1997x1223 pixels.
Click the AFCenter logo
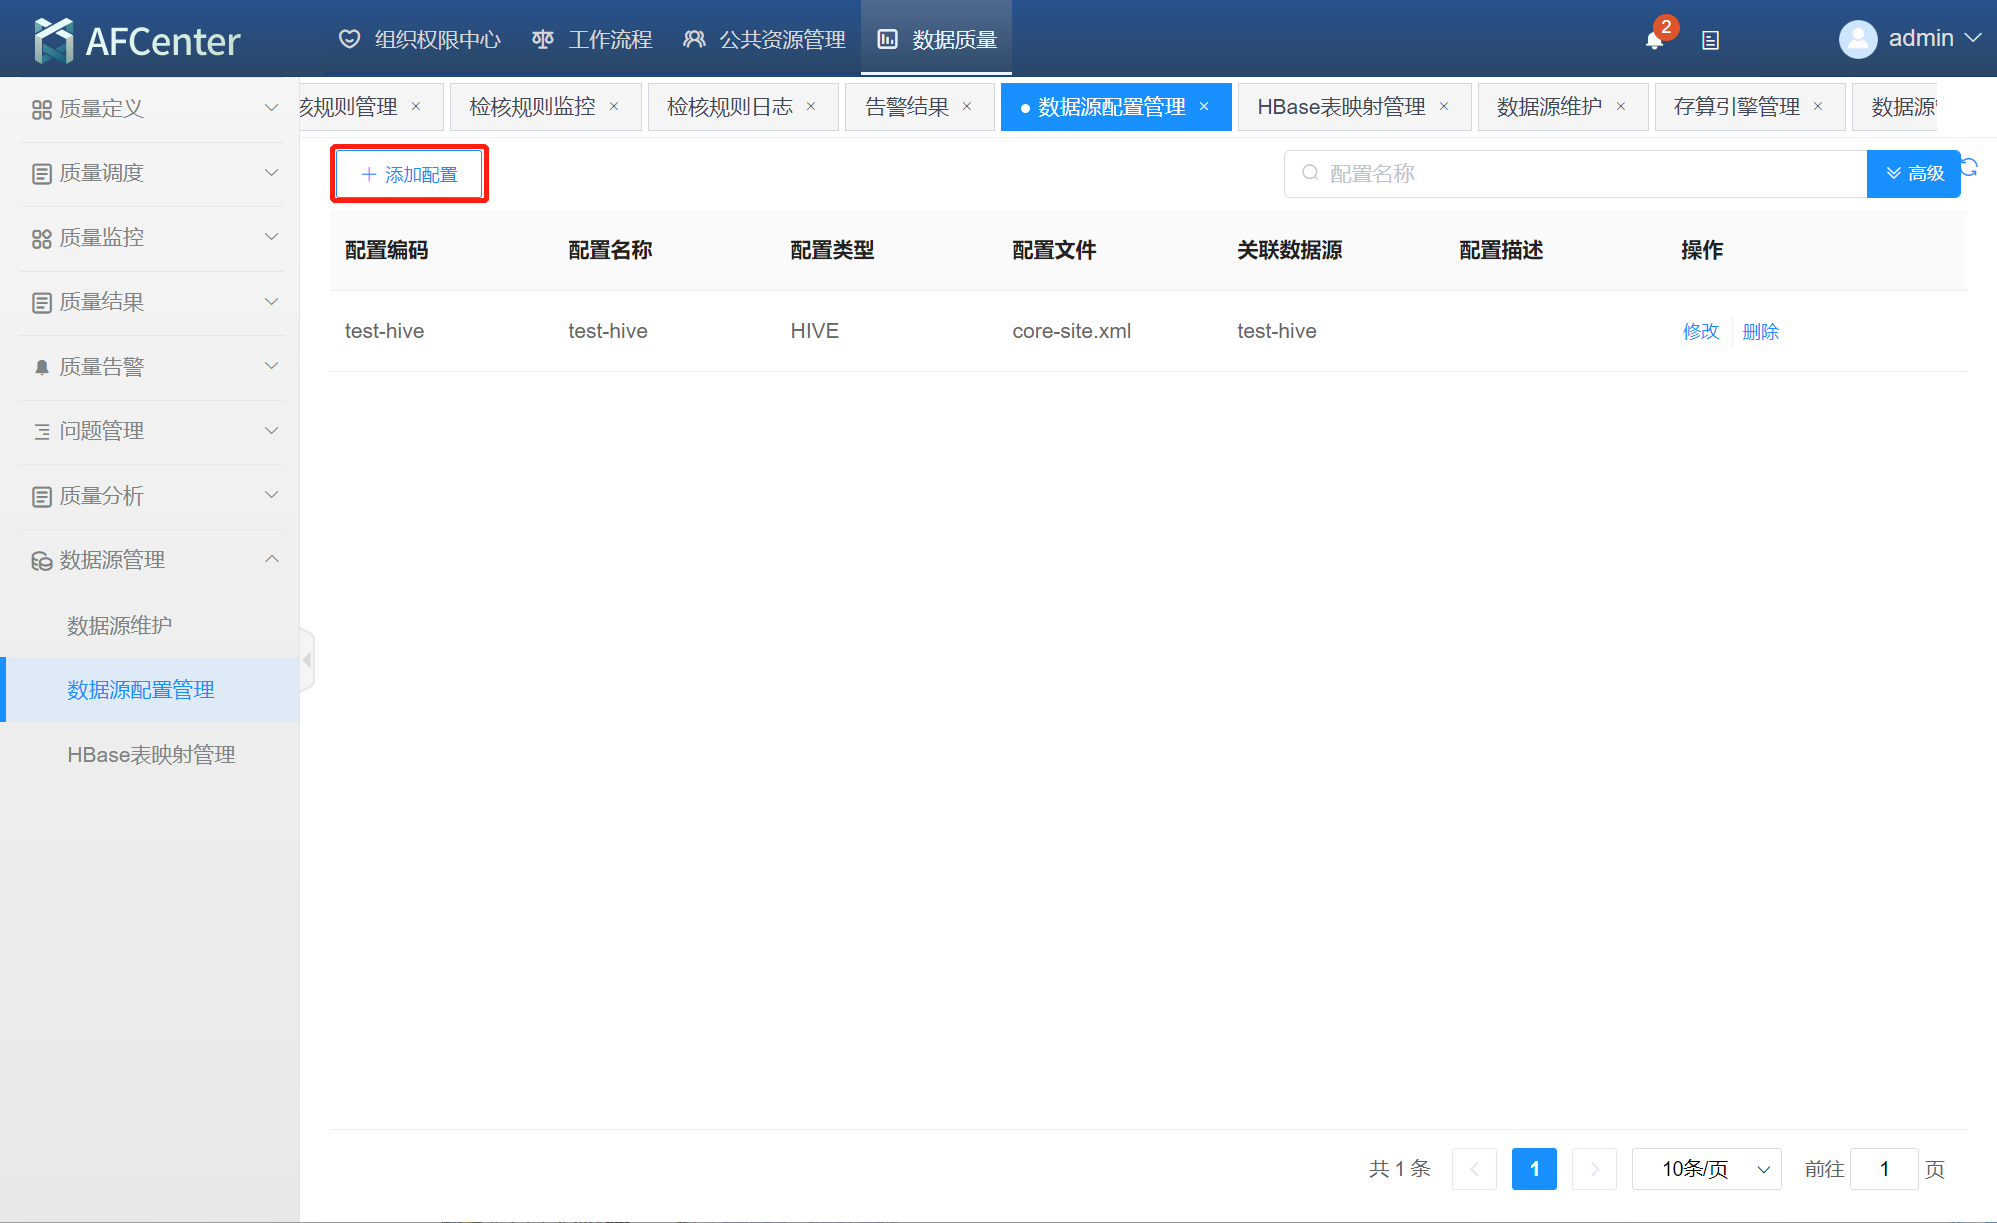tap(137, 40)
